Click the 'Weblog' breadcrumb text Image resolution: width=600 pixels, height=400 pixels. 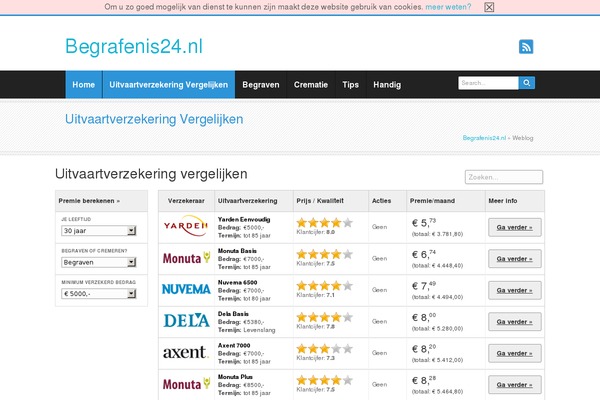523,138
